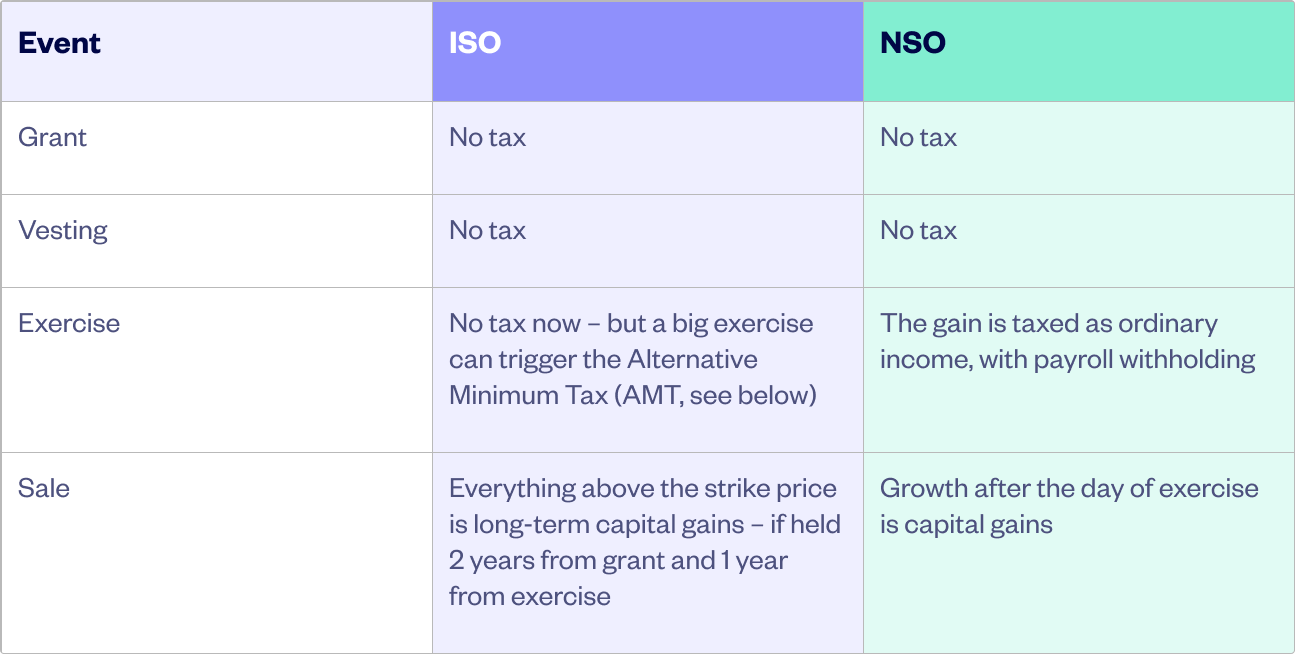Click NSO Exercise cell about ordinary income

click(1078, 370)
